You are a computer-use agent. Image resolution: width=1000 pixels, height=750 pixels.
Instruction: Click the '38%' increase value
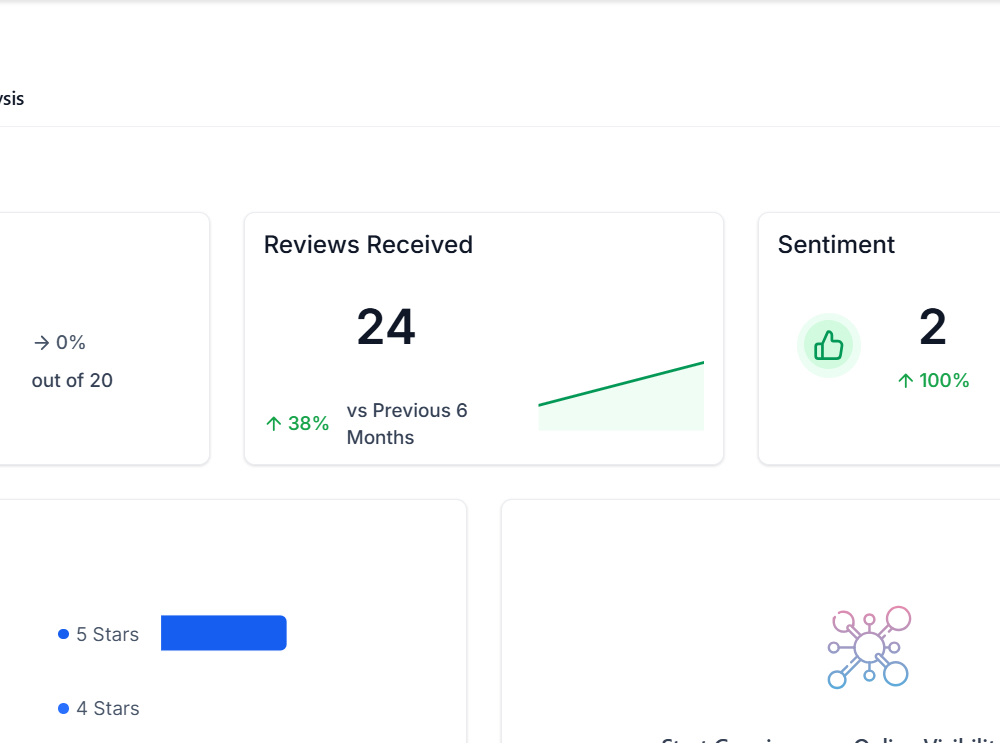pos(308,423)
